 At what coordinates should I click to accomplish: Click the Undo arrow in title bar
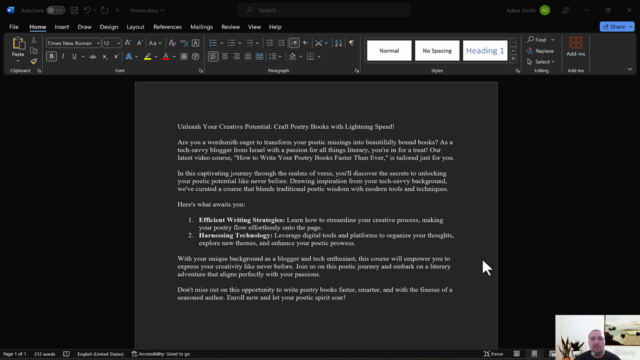pos(87,10)
